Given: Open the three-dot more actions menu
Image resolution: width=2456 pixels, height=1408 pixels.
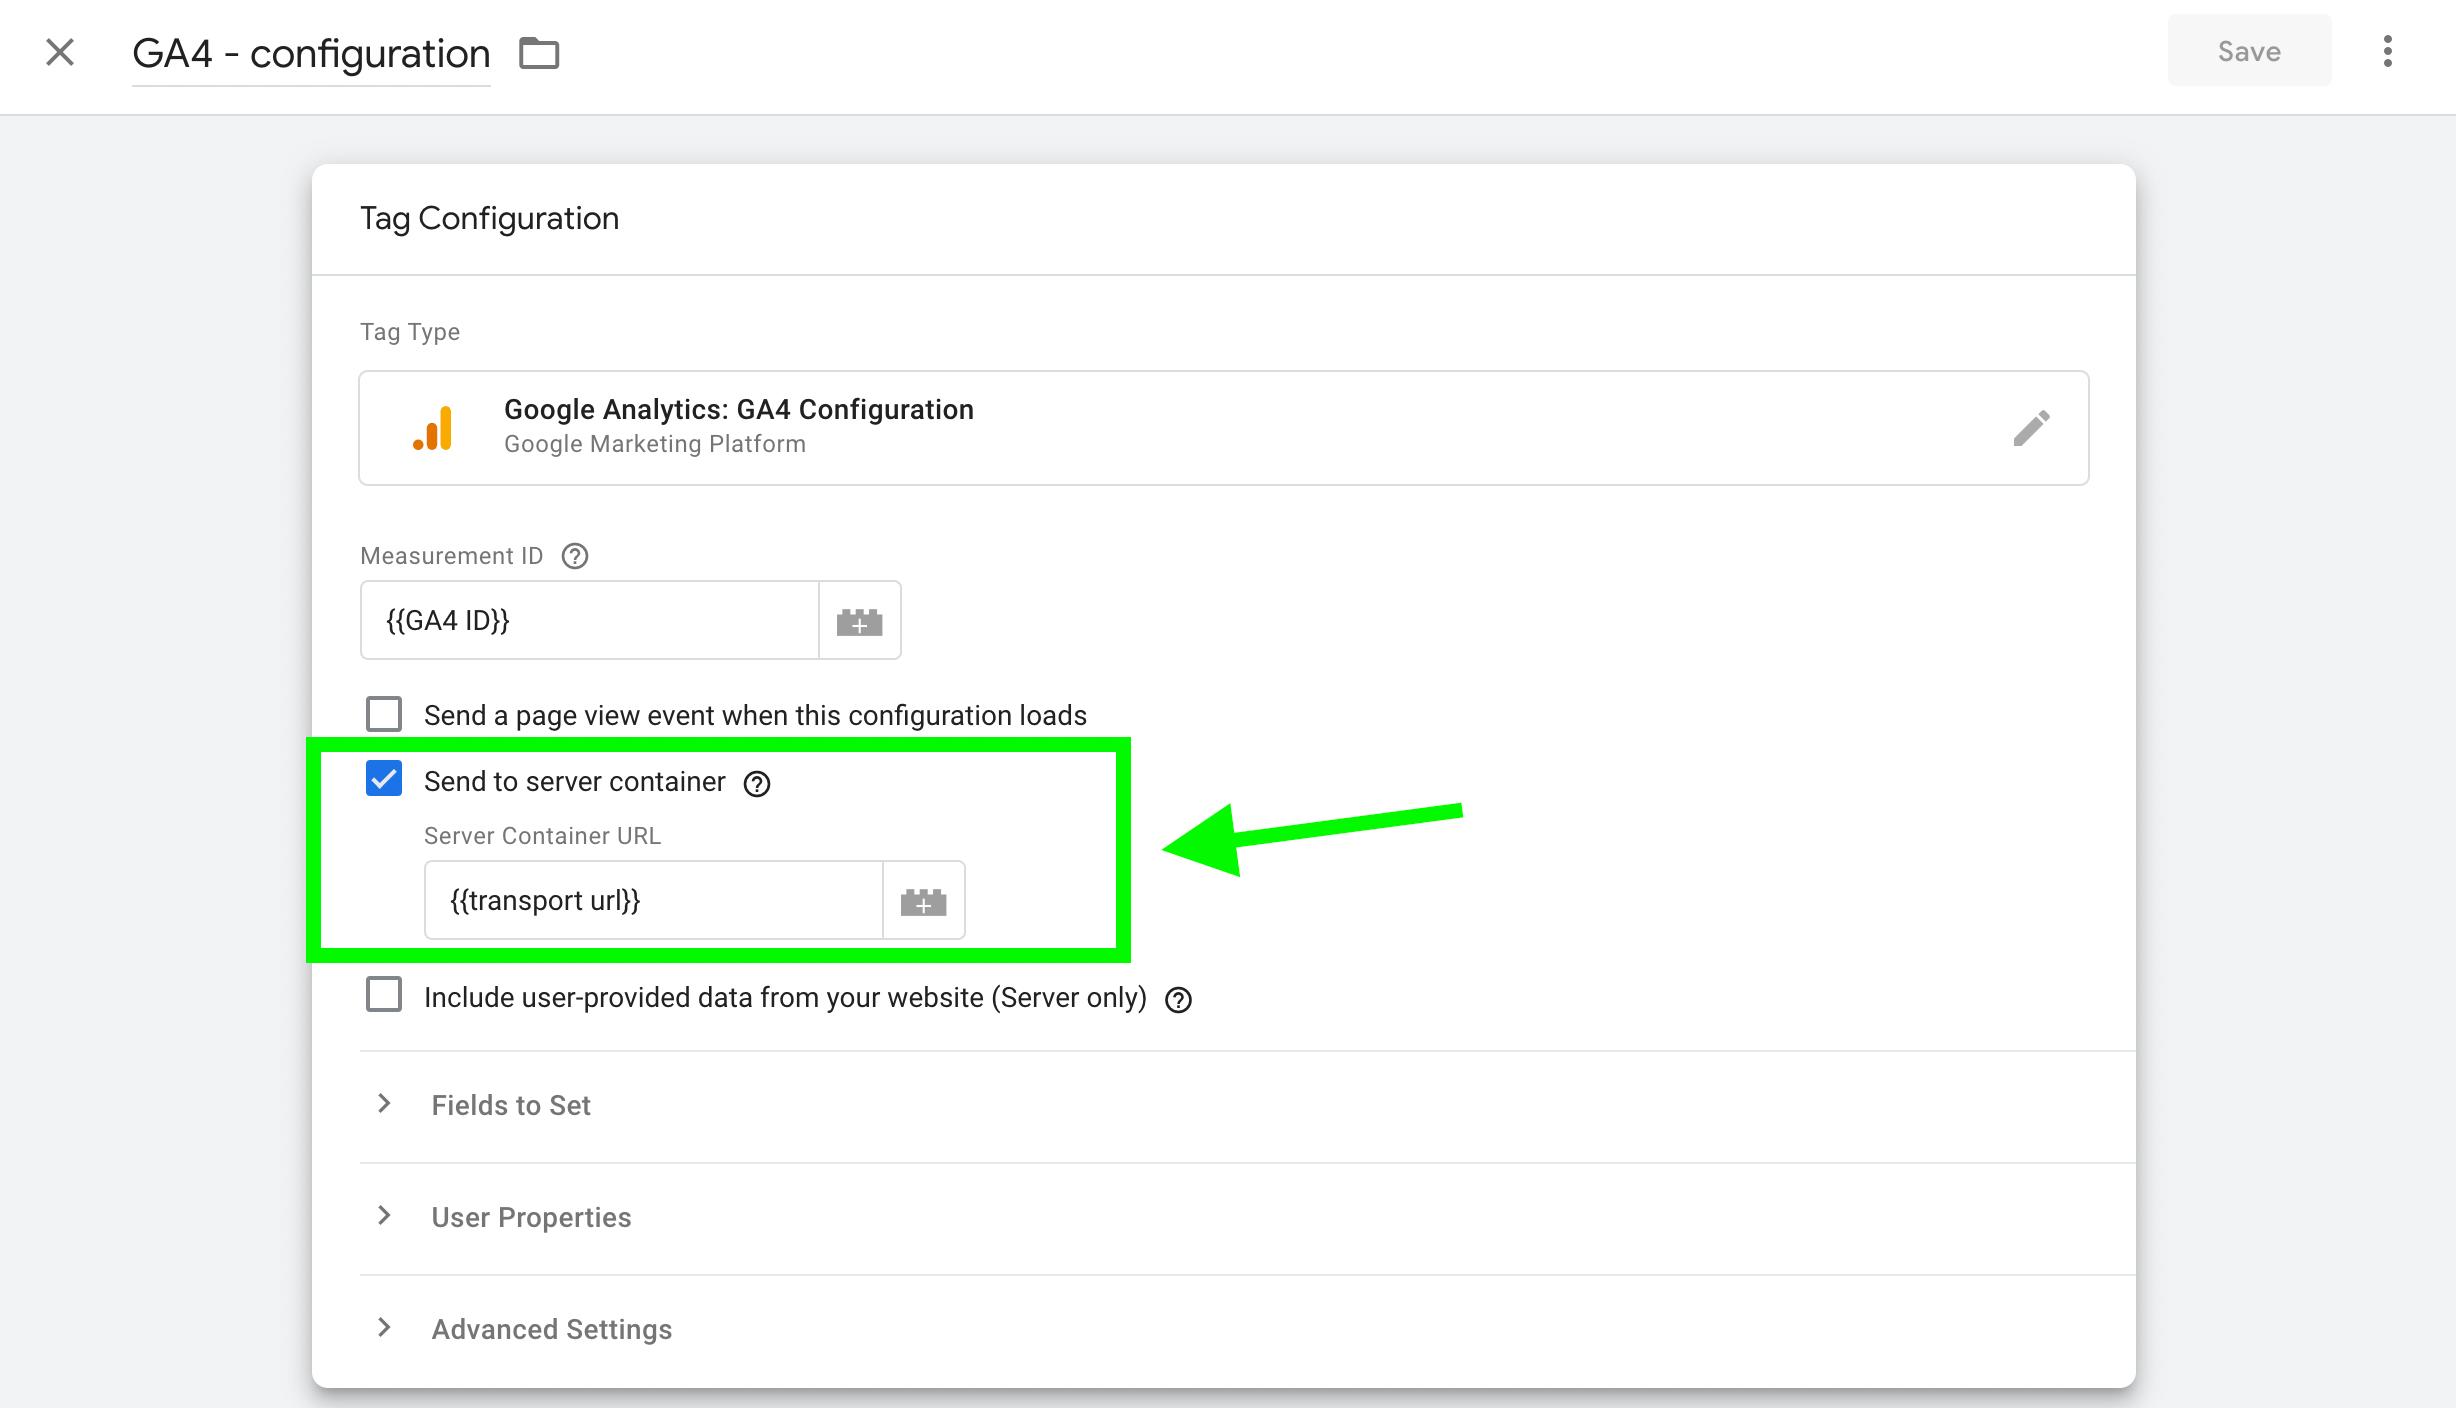Looking at the screenshot, I should (2388, 52).
